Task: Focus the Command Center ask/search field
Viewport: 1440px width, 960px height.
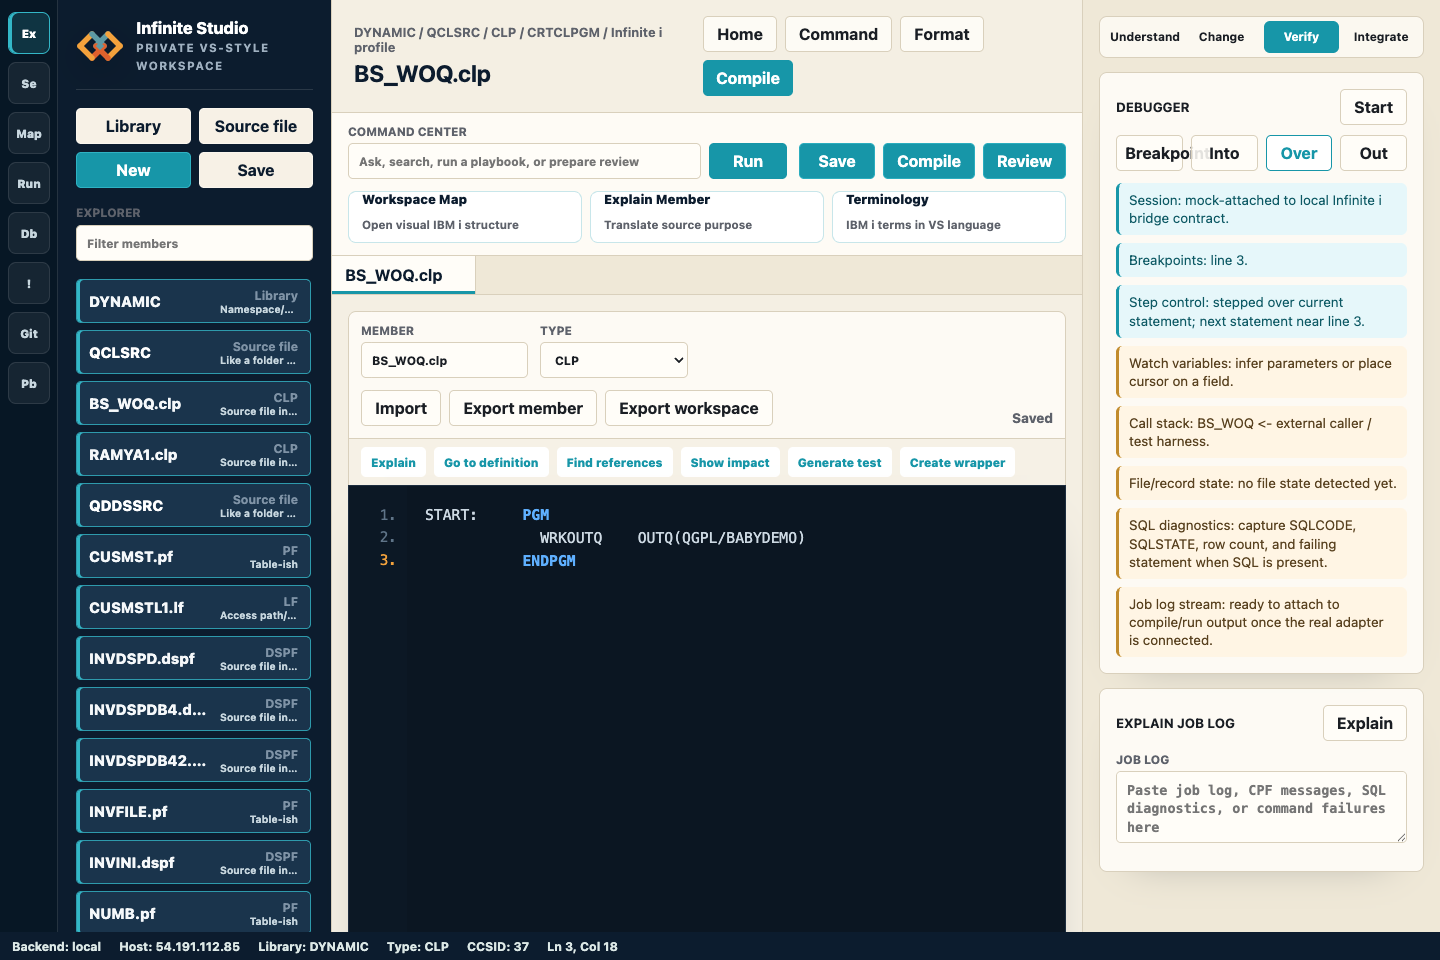Action: point(524,161)
